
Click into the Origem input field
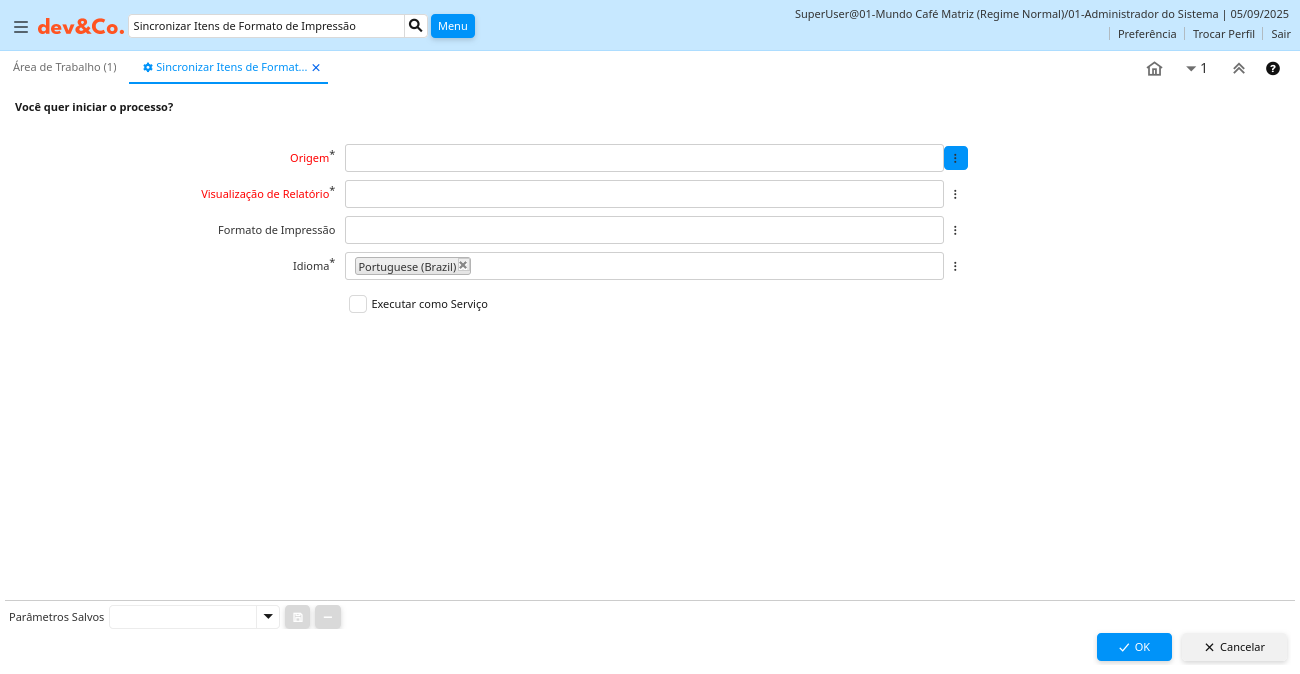point(644,158)
